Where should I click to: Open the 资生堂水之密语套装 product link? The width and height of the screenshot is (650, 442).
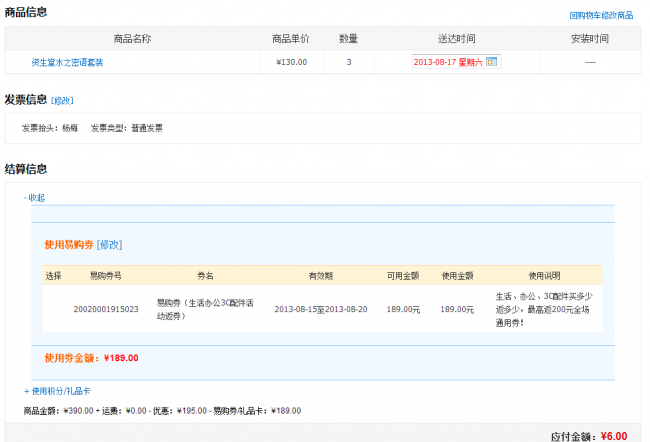pos(67,62)
